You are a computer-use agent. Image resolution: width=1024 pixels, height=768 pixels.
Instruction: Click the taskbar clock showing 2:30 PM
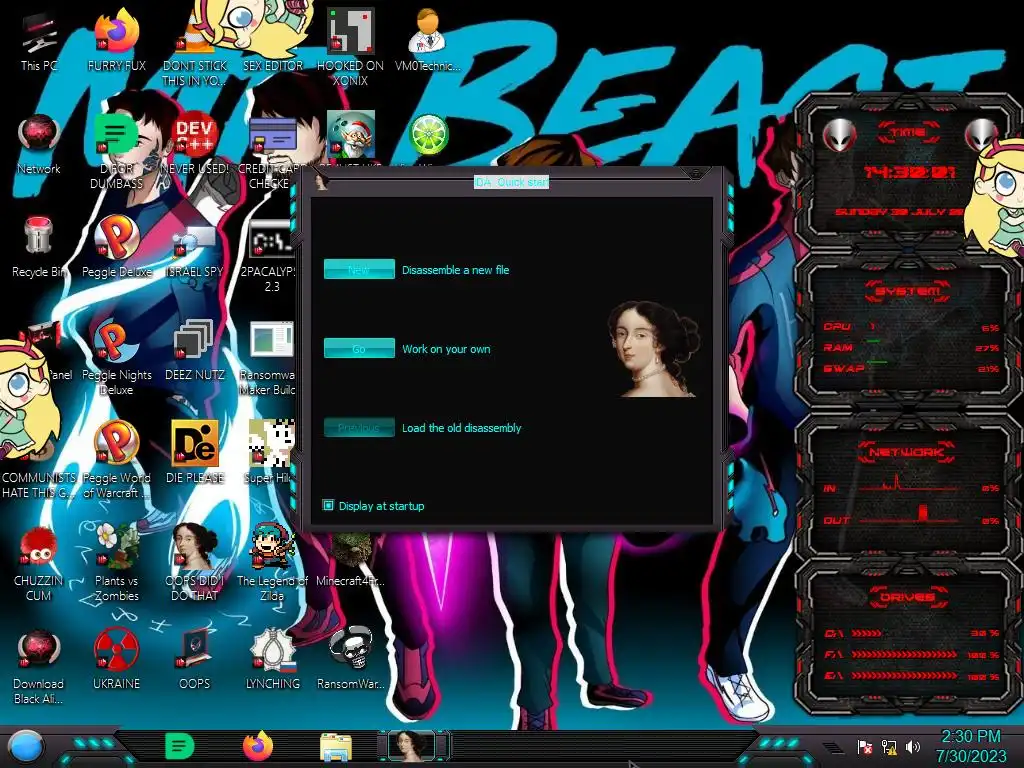971,746
